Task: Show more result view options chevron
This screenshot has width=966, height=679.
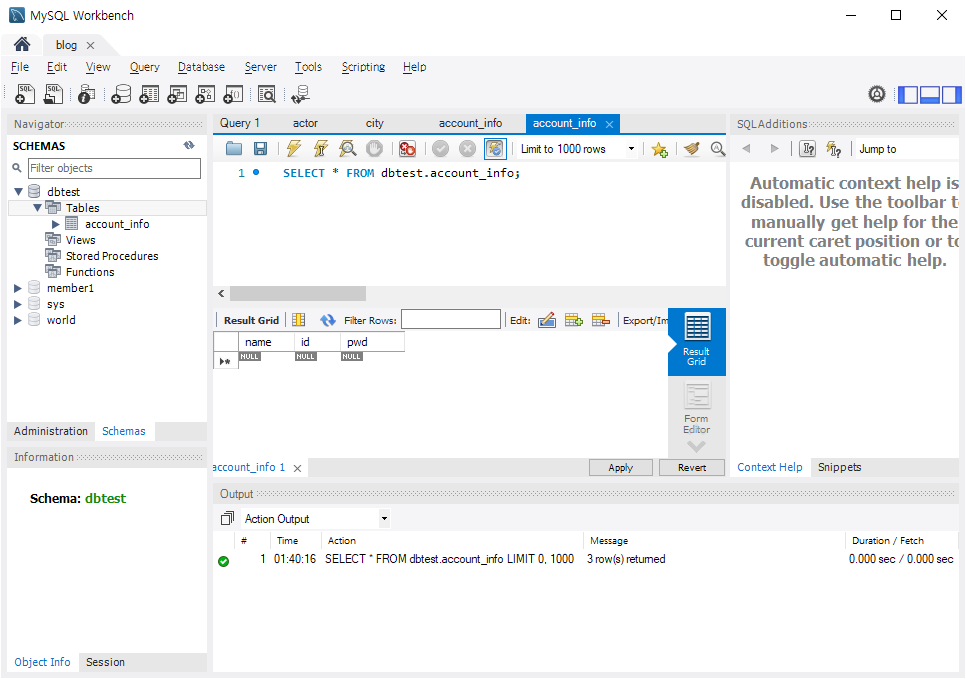Action: pos(697,446)
